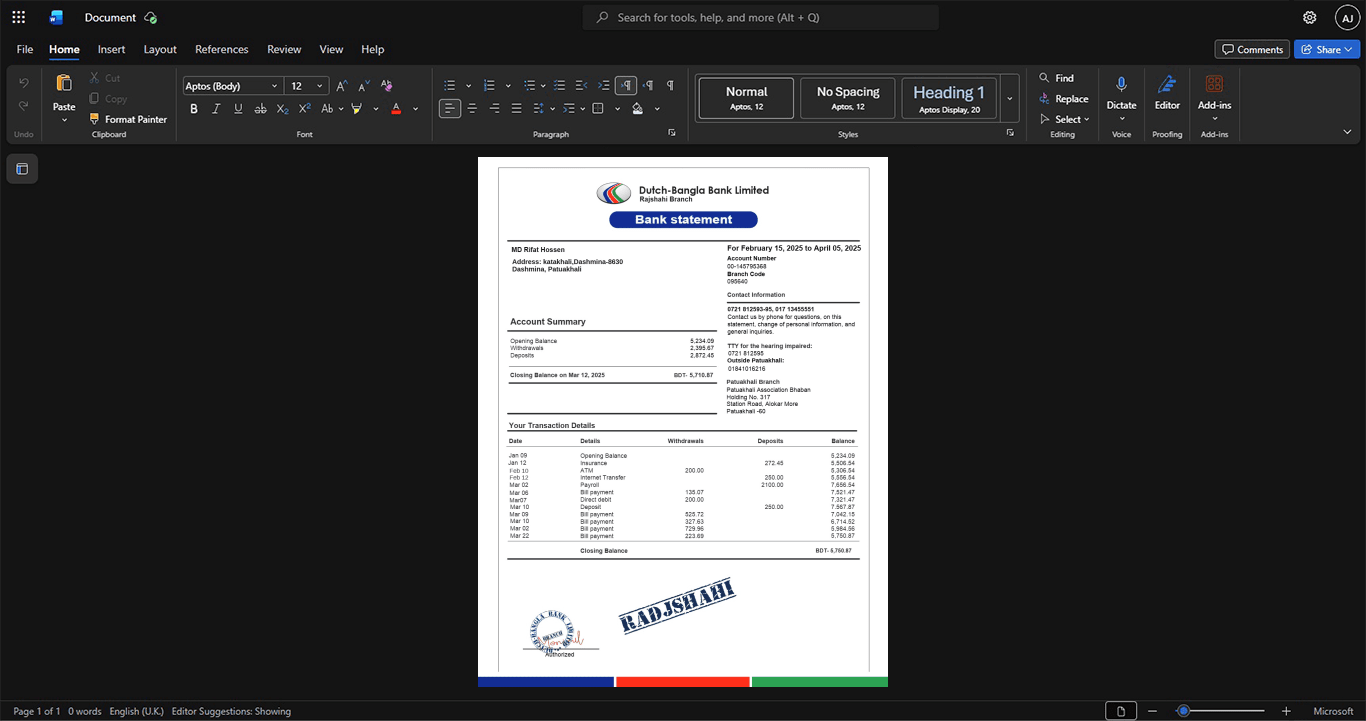This screenshot has height=721, width=1366.
Task: Switch to the References tab
Action: (222, 49)
